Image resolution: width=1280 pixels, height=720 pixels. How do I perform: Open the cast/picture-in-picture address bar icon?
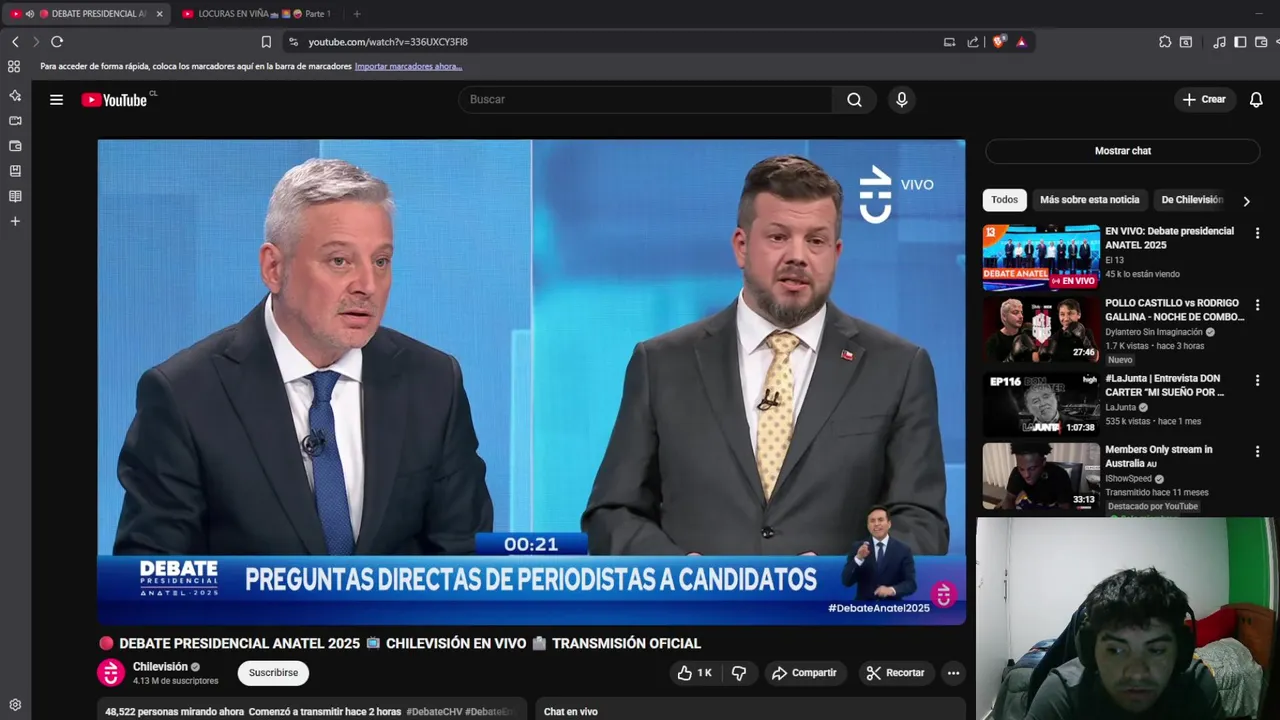(949, 42)
